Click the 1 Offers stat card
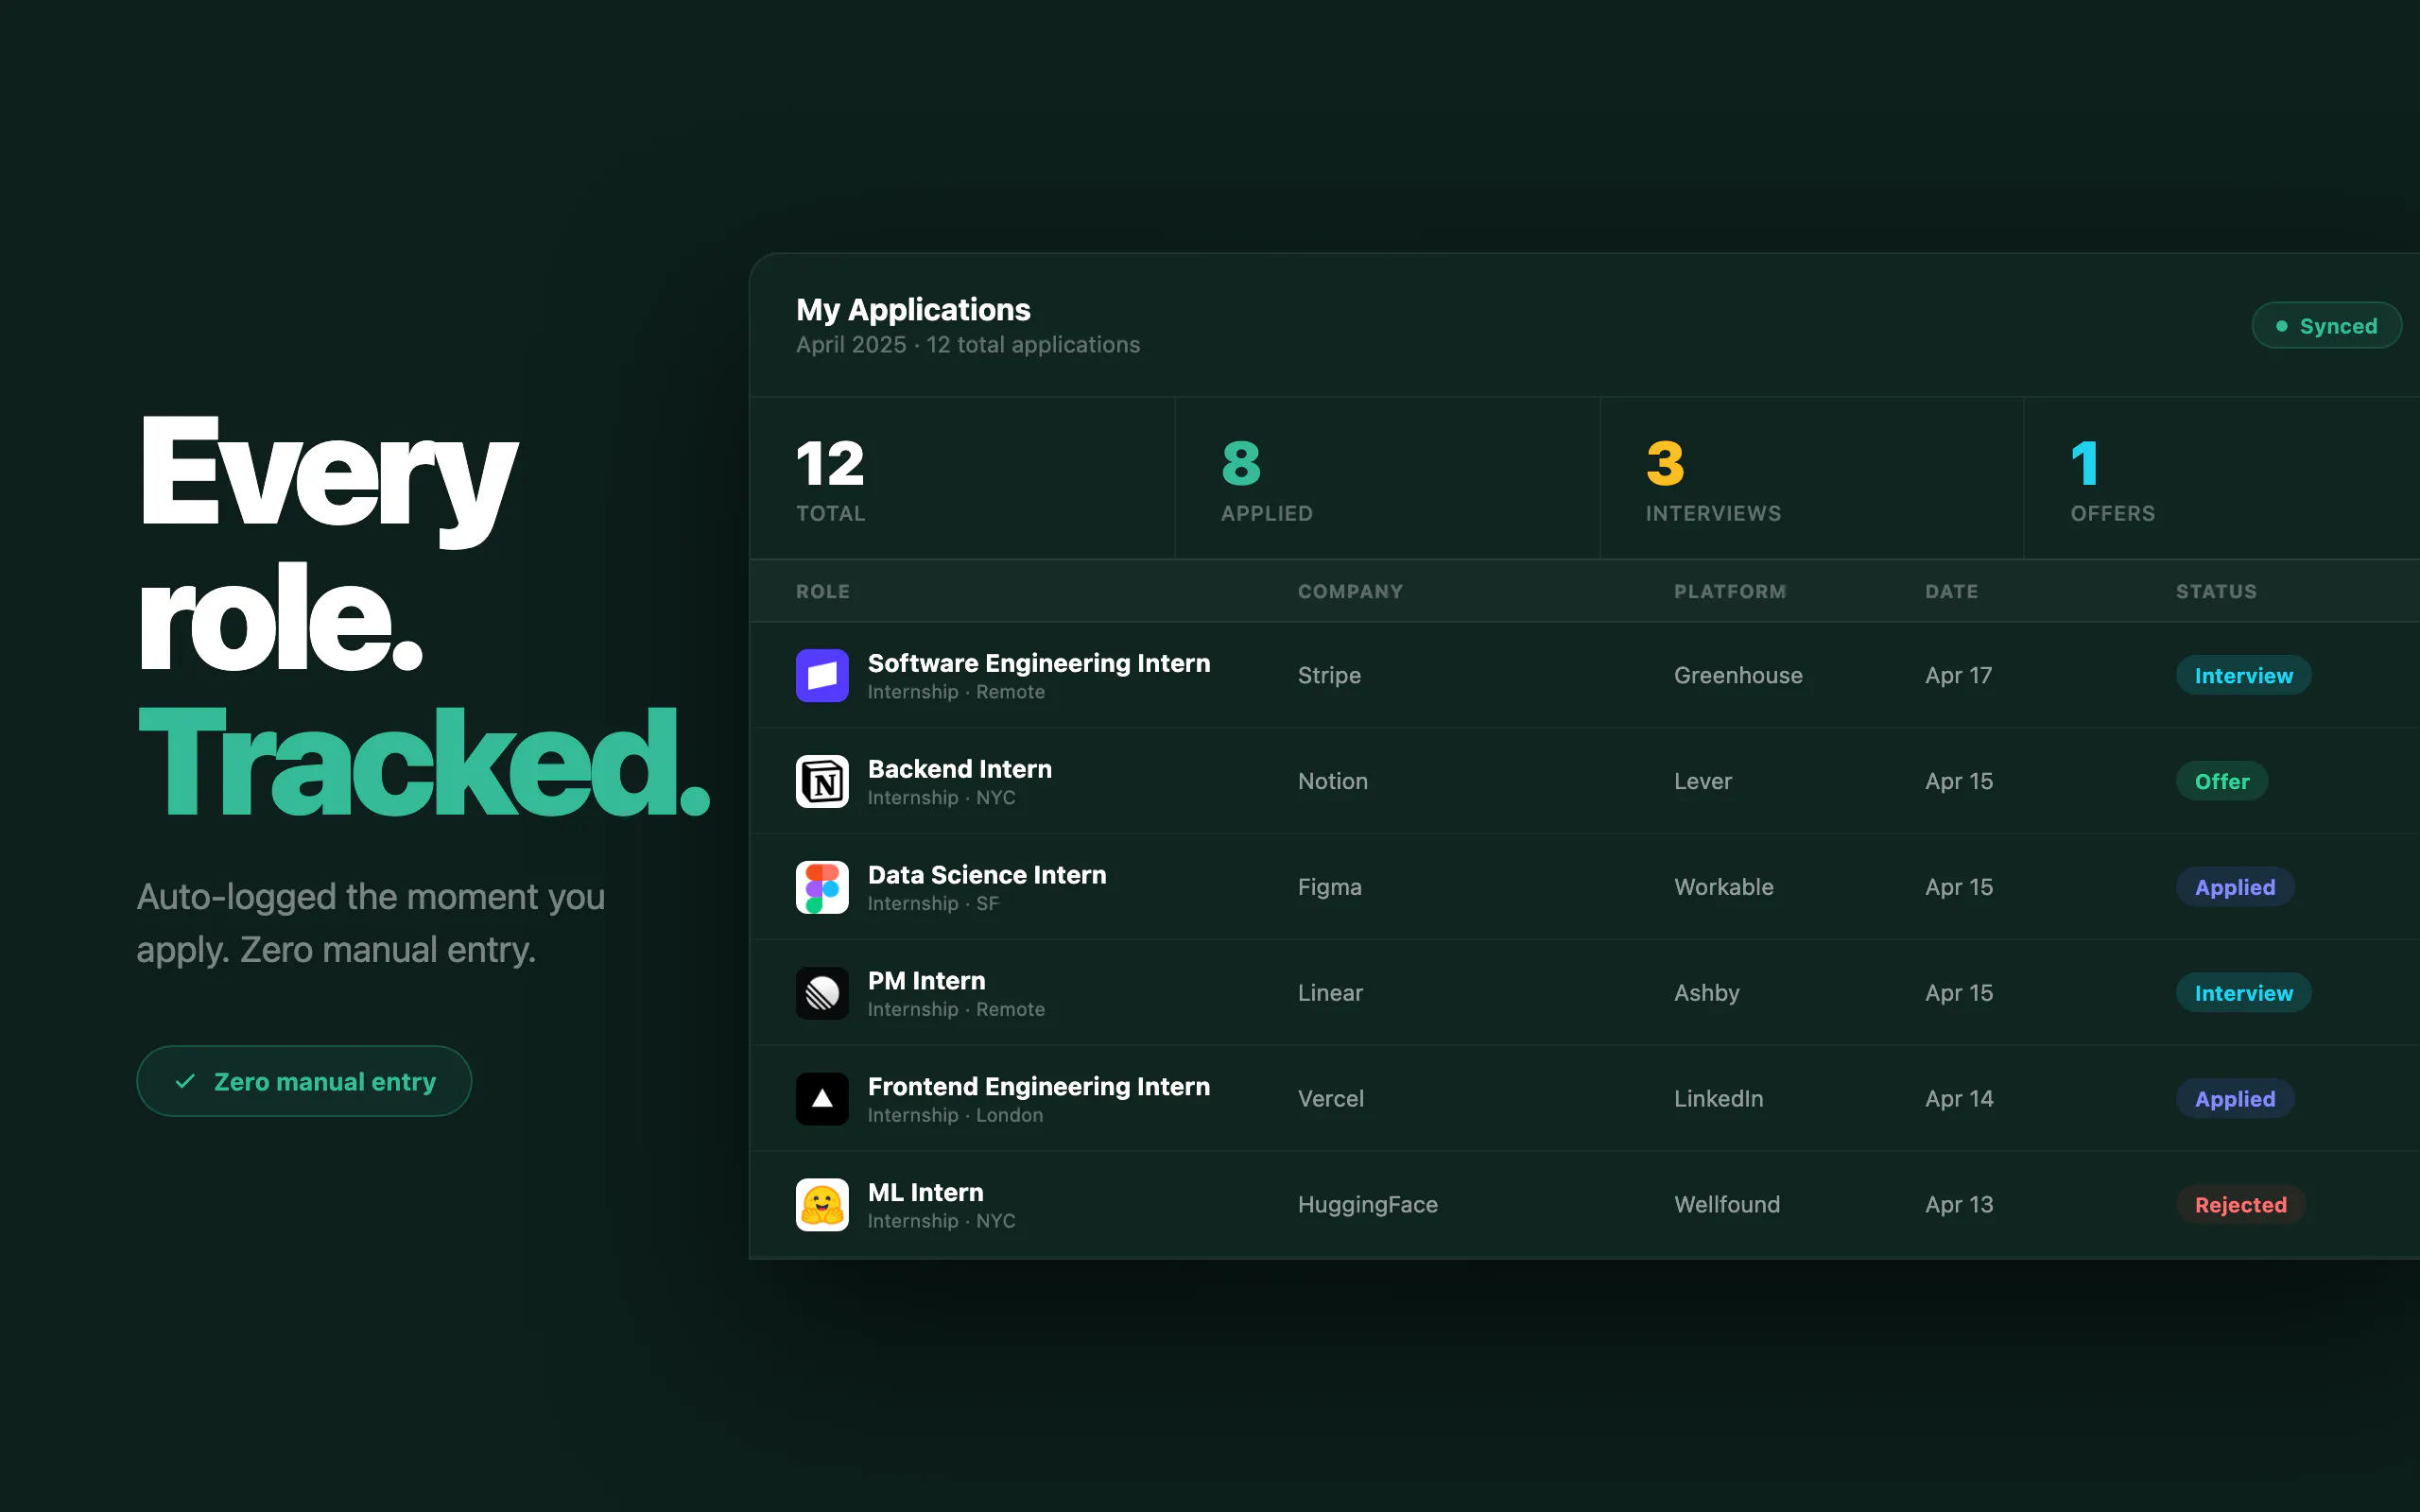This screenshot has width=2420, height=1512. (x=2222, y=478)
